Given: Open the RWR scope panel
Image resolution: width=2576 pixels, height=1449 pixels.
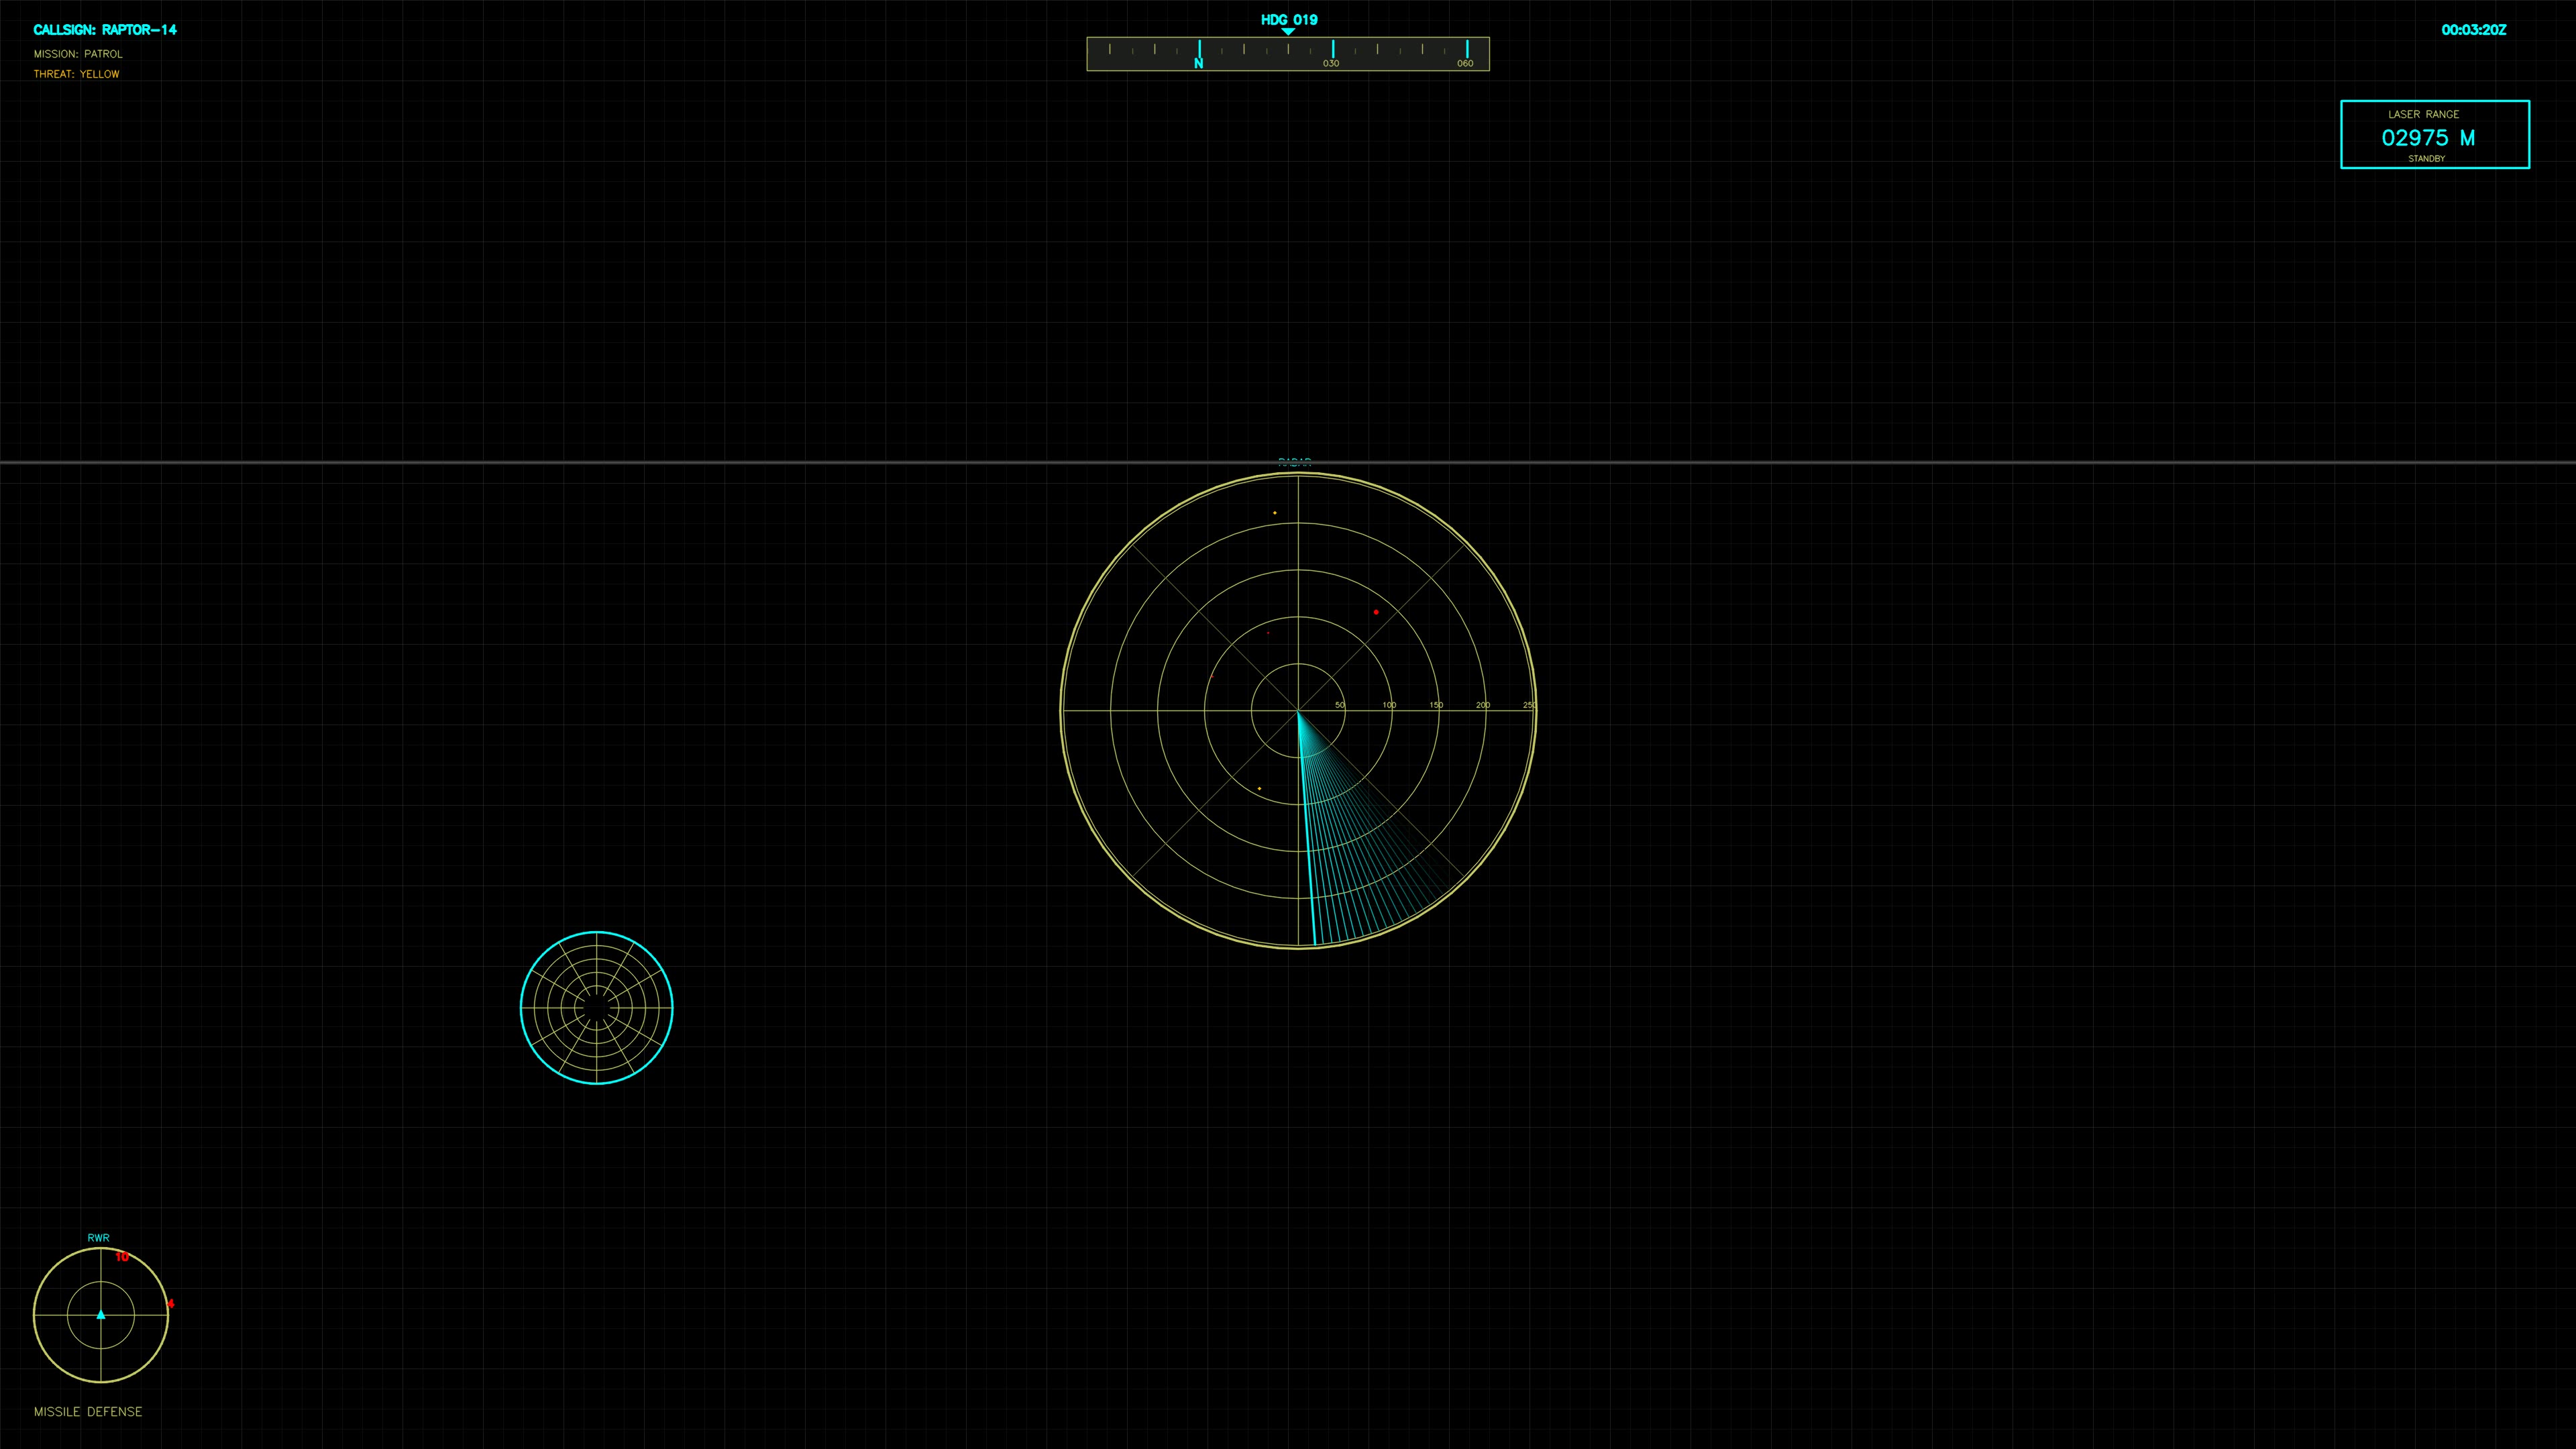Looking at the screenshot, I should point(99,1237).
